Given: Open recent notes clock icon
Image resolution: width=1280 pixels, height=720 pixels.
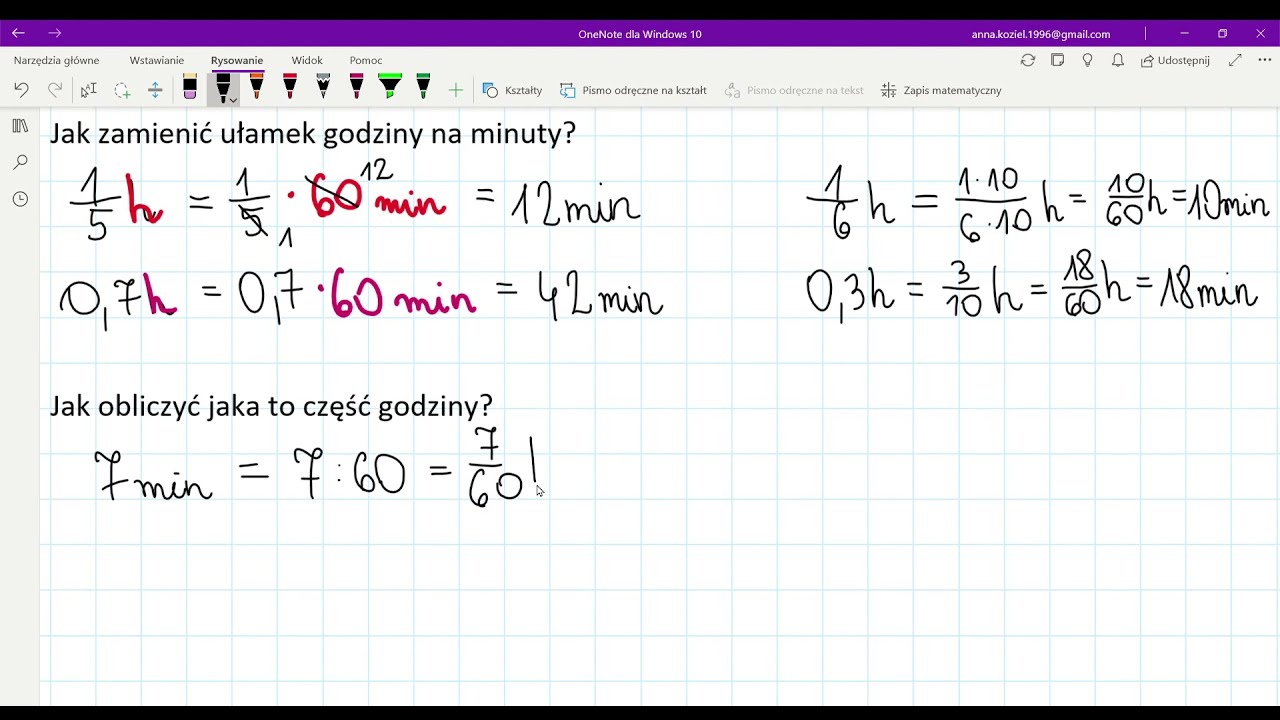Looking at the screenshot, I should pyautogui.click(x=20, y=199).
